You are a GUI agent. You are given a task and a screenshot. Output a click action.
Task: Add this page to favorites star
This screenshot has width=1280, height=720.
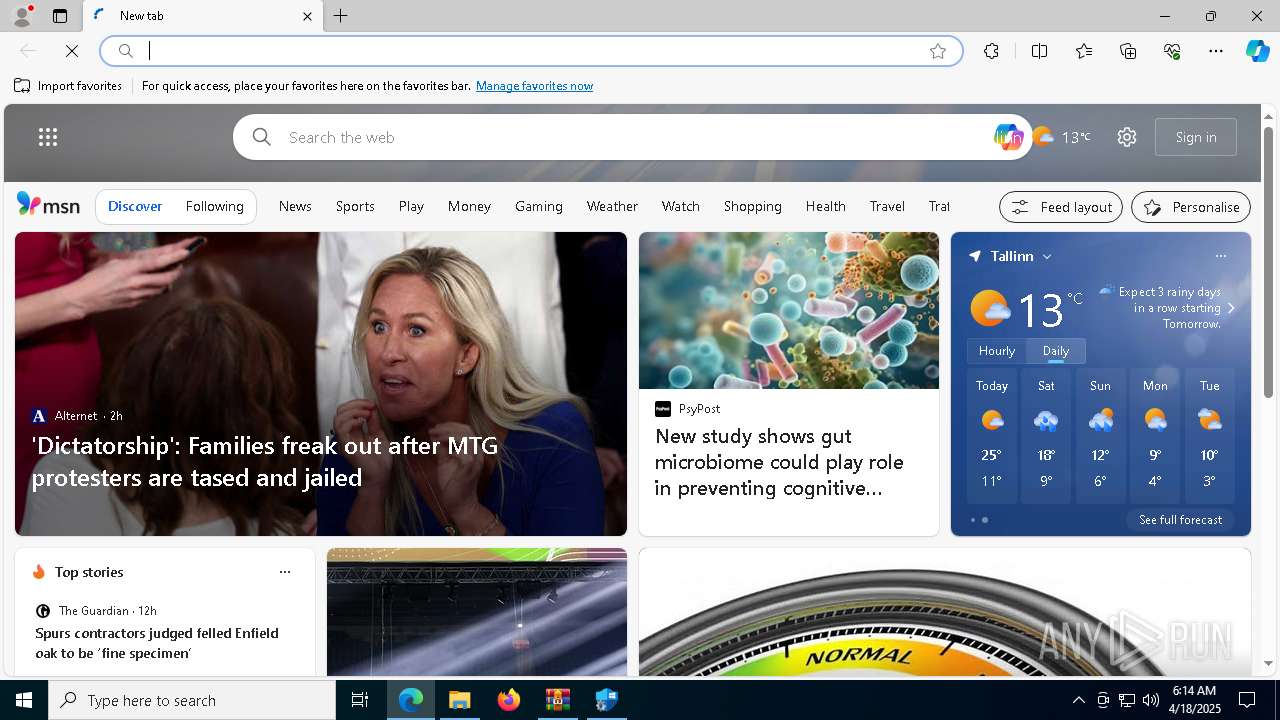point(938,51)
